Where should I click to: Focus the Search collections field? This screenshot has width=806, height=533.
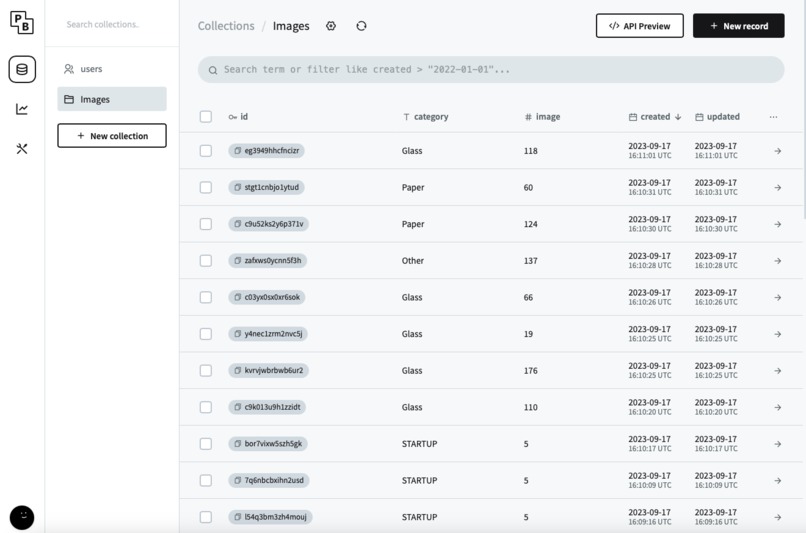click(112, 24)
